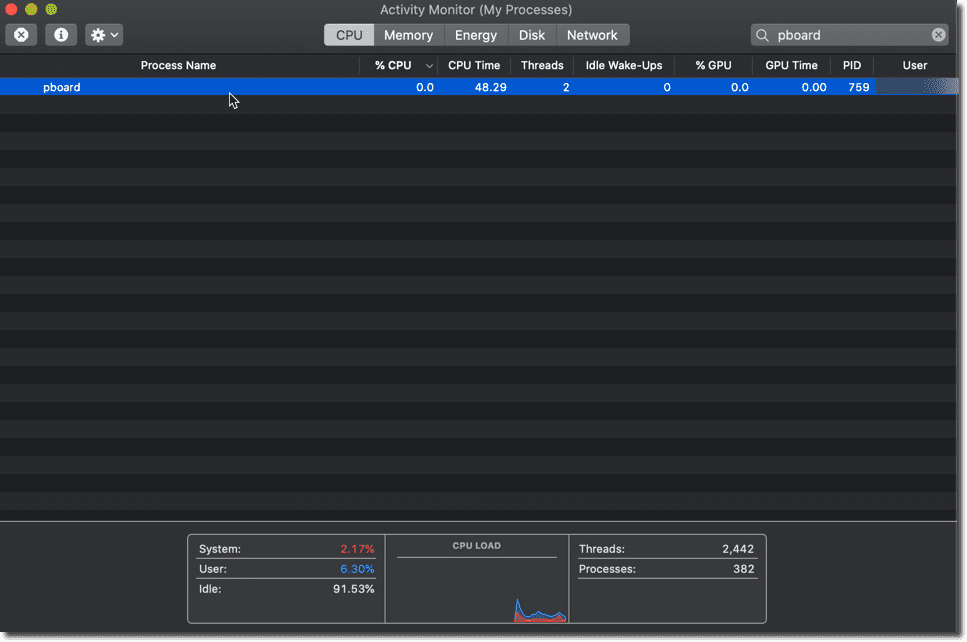Select the Network tab

[592, 35]
